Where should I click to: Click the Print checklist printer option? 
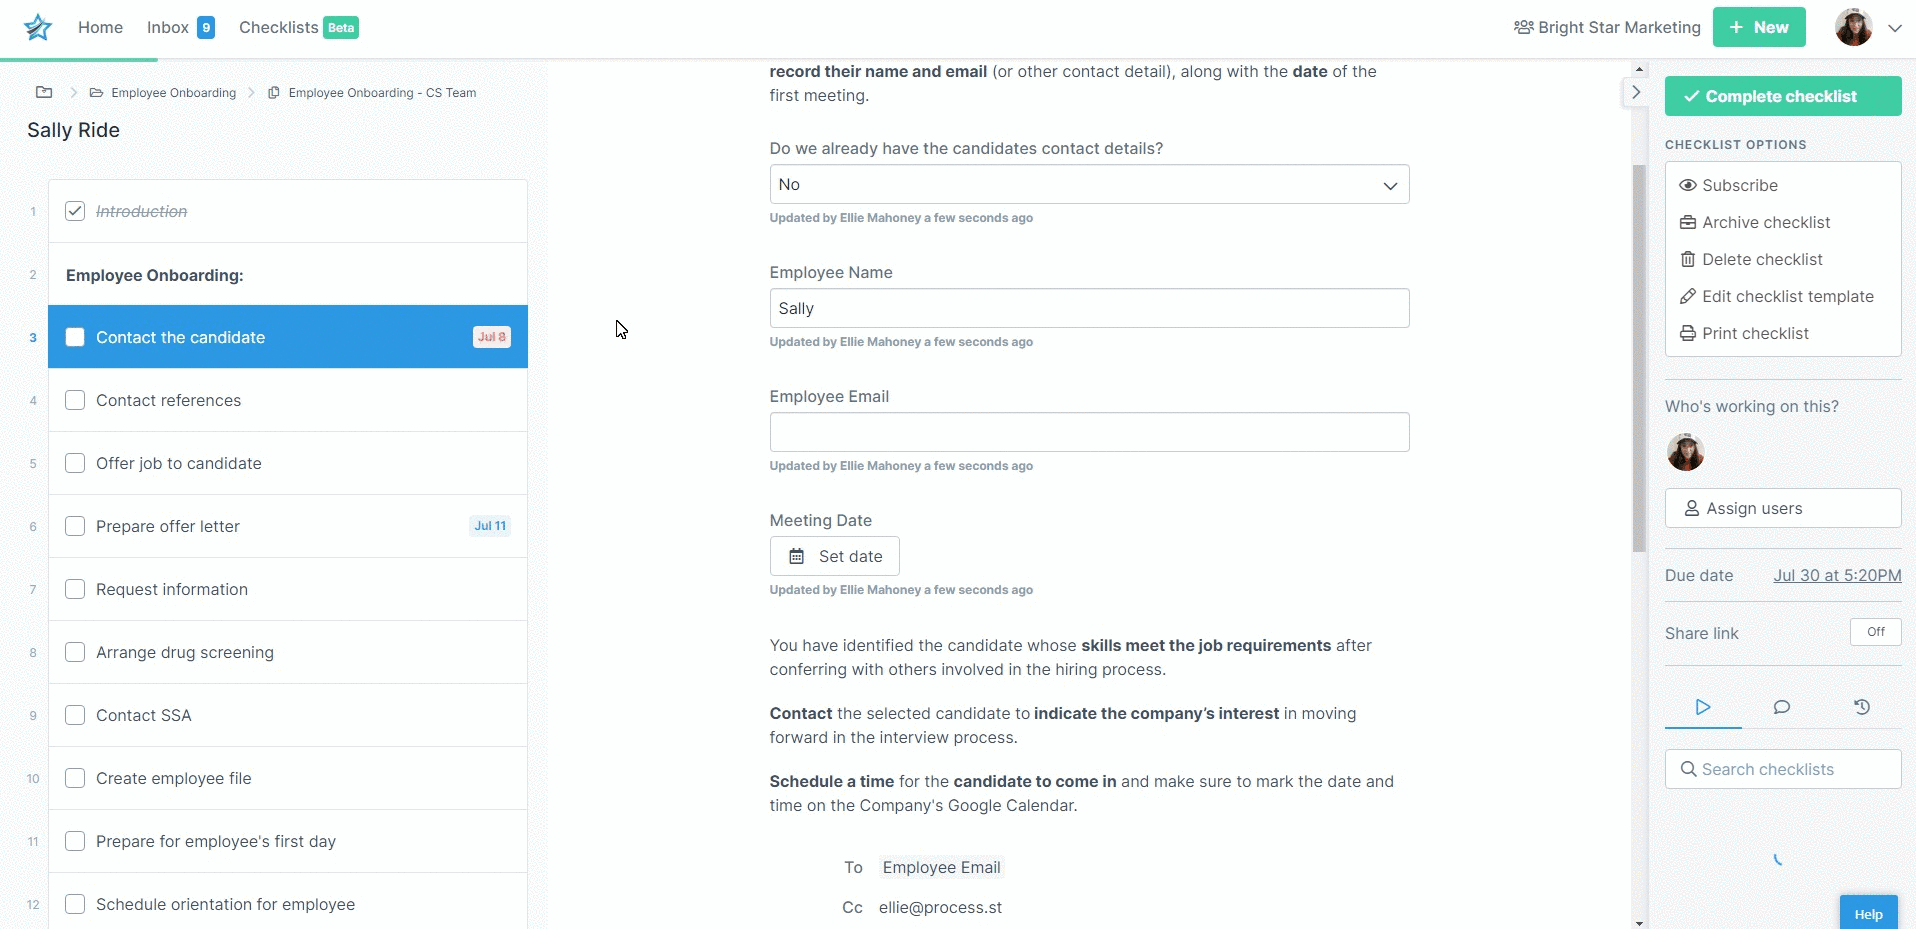pos(1744,333)
